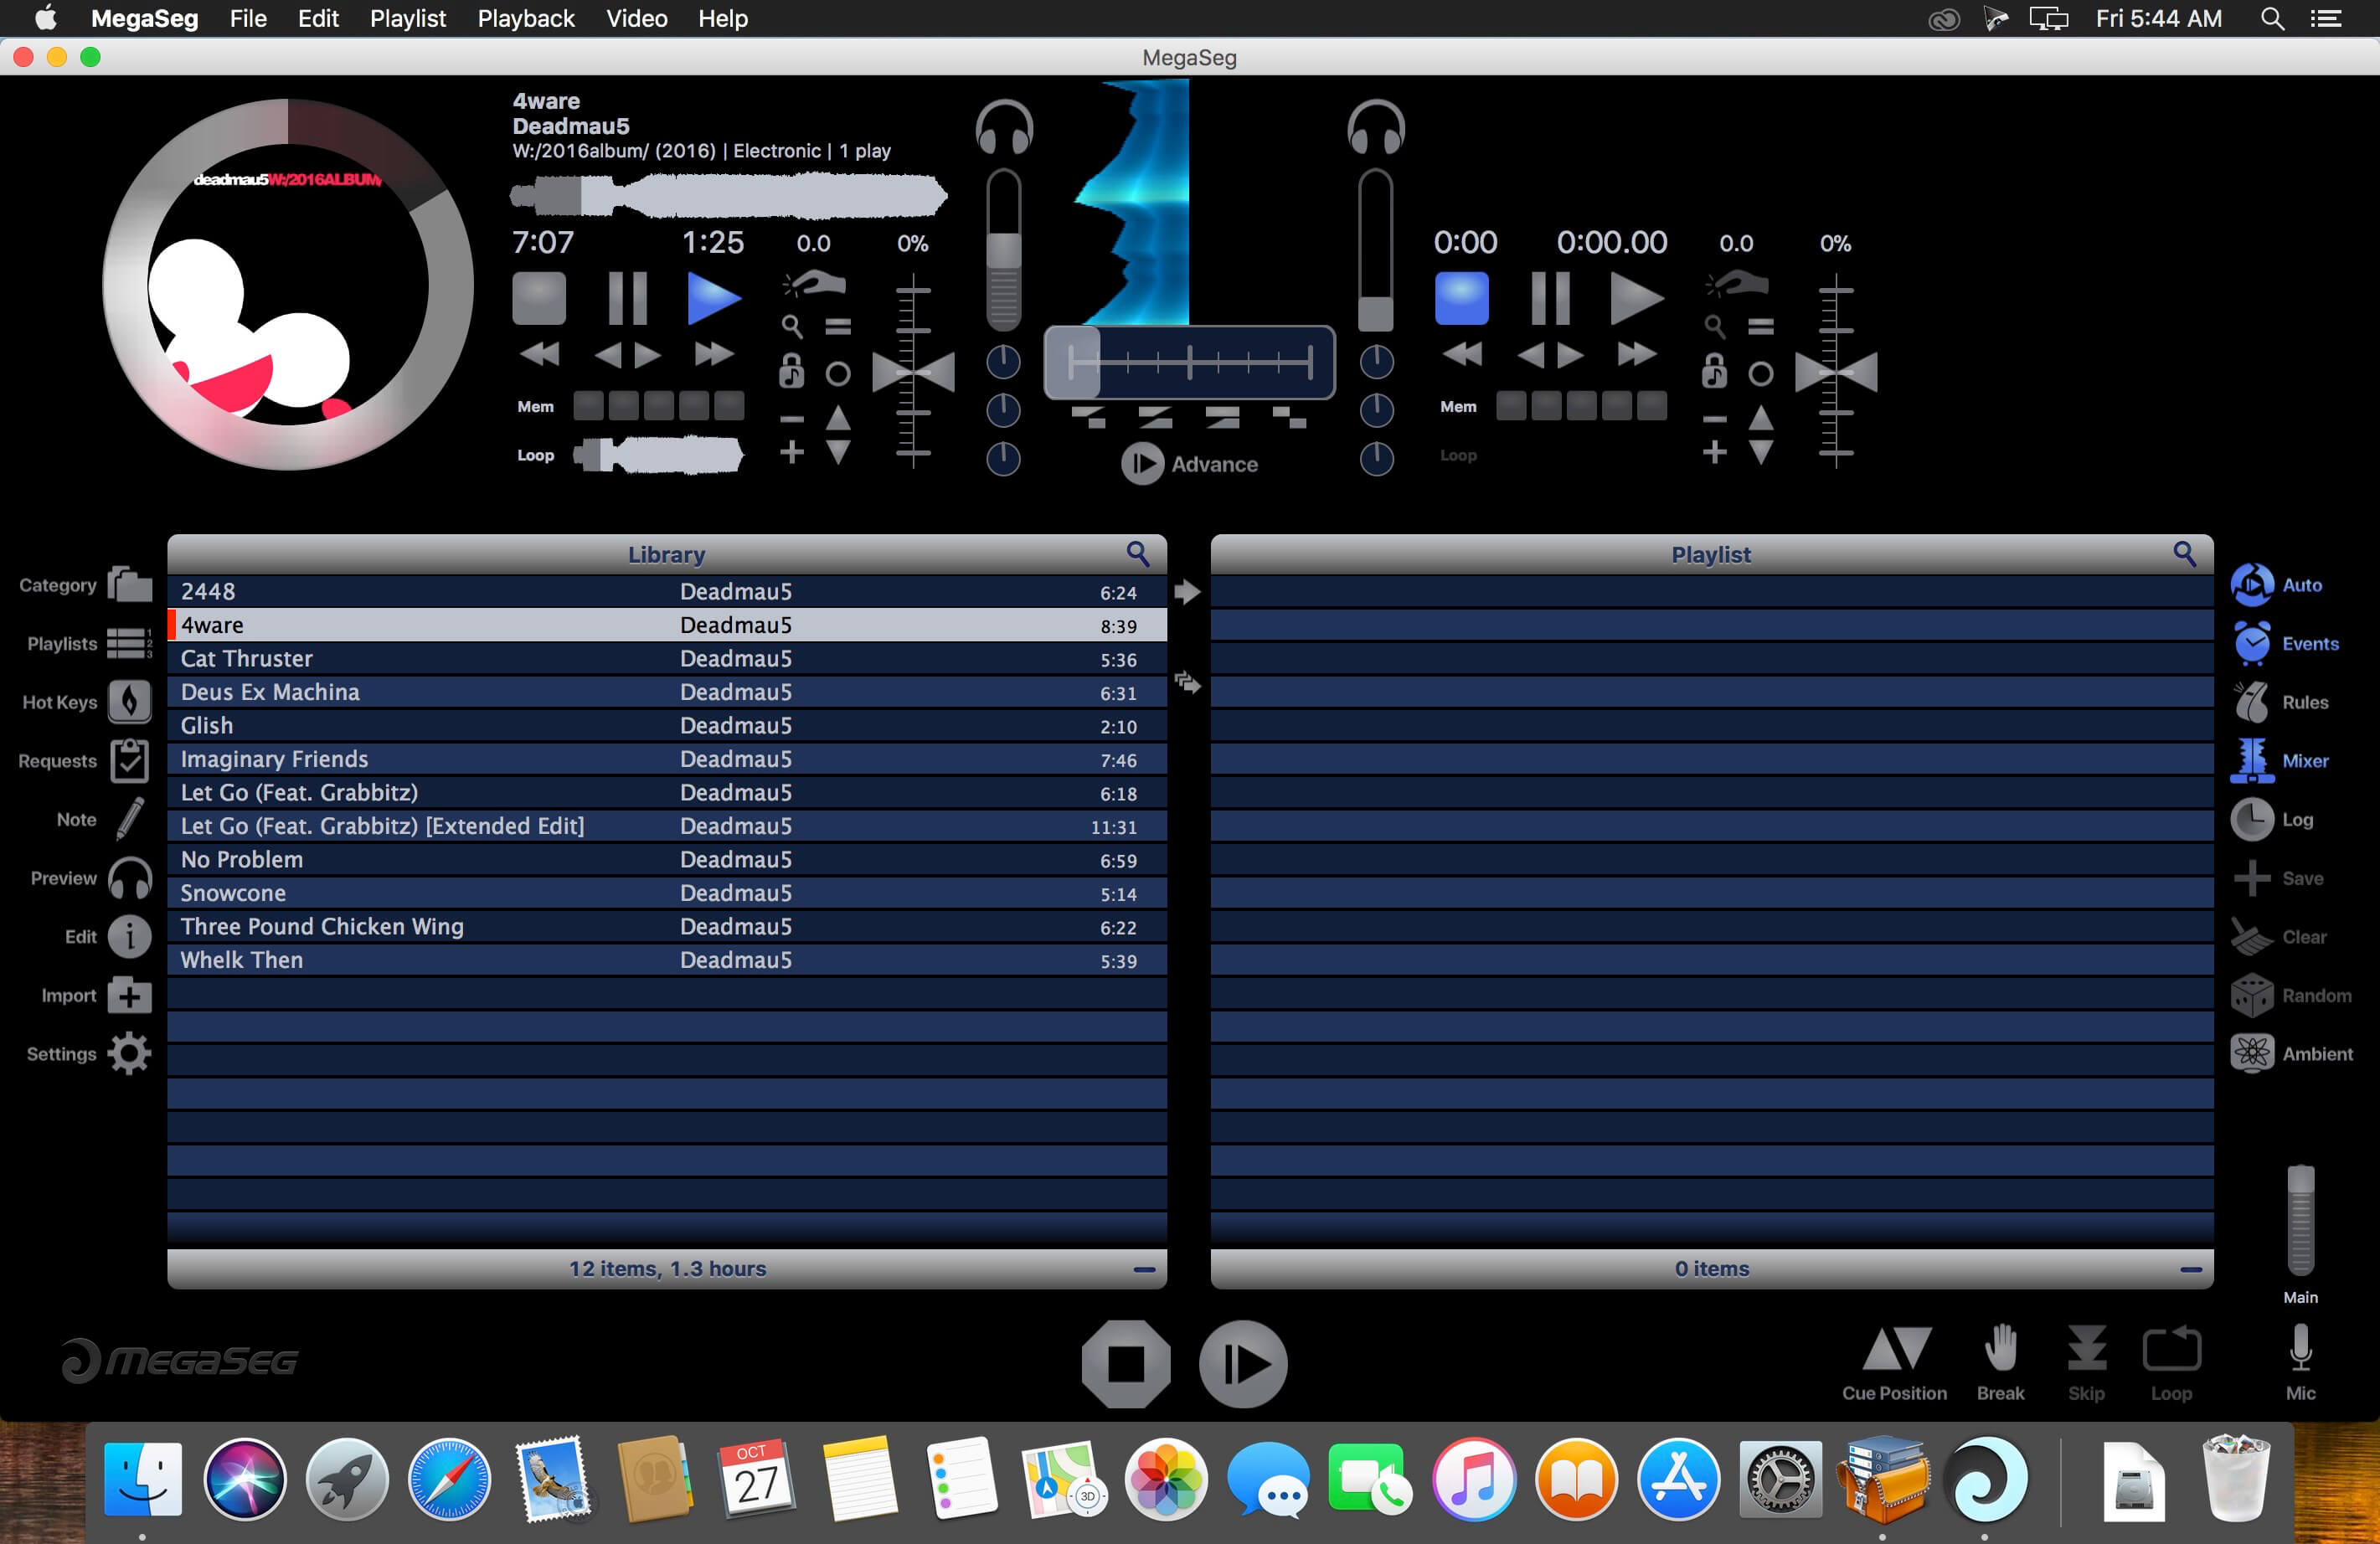This screenshot has width=2380, height=1544.
Task: Open the Playlists list icon
Action: click(x=130, y=643)
